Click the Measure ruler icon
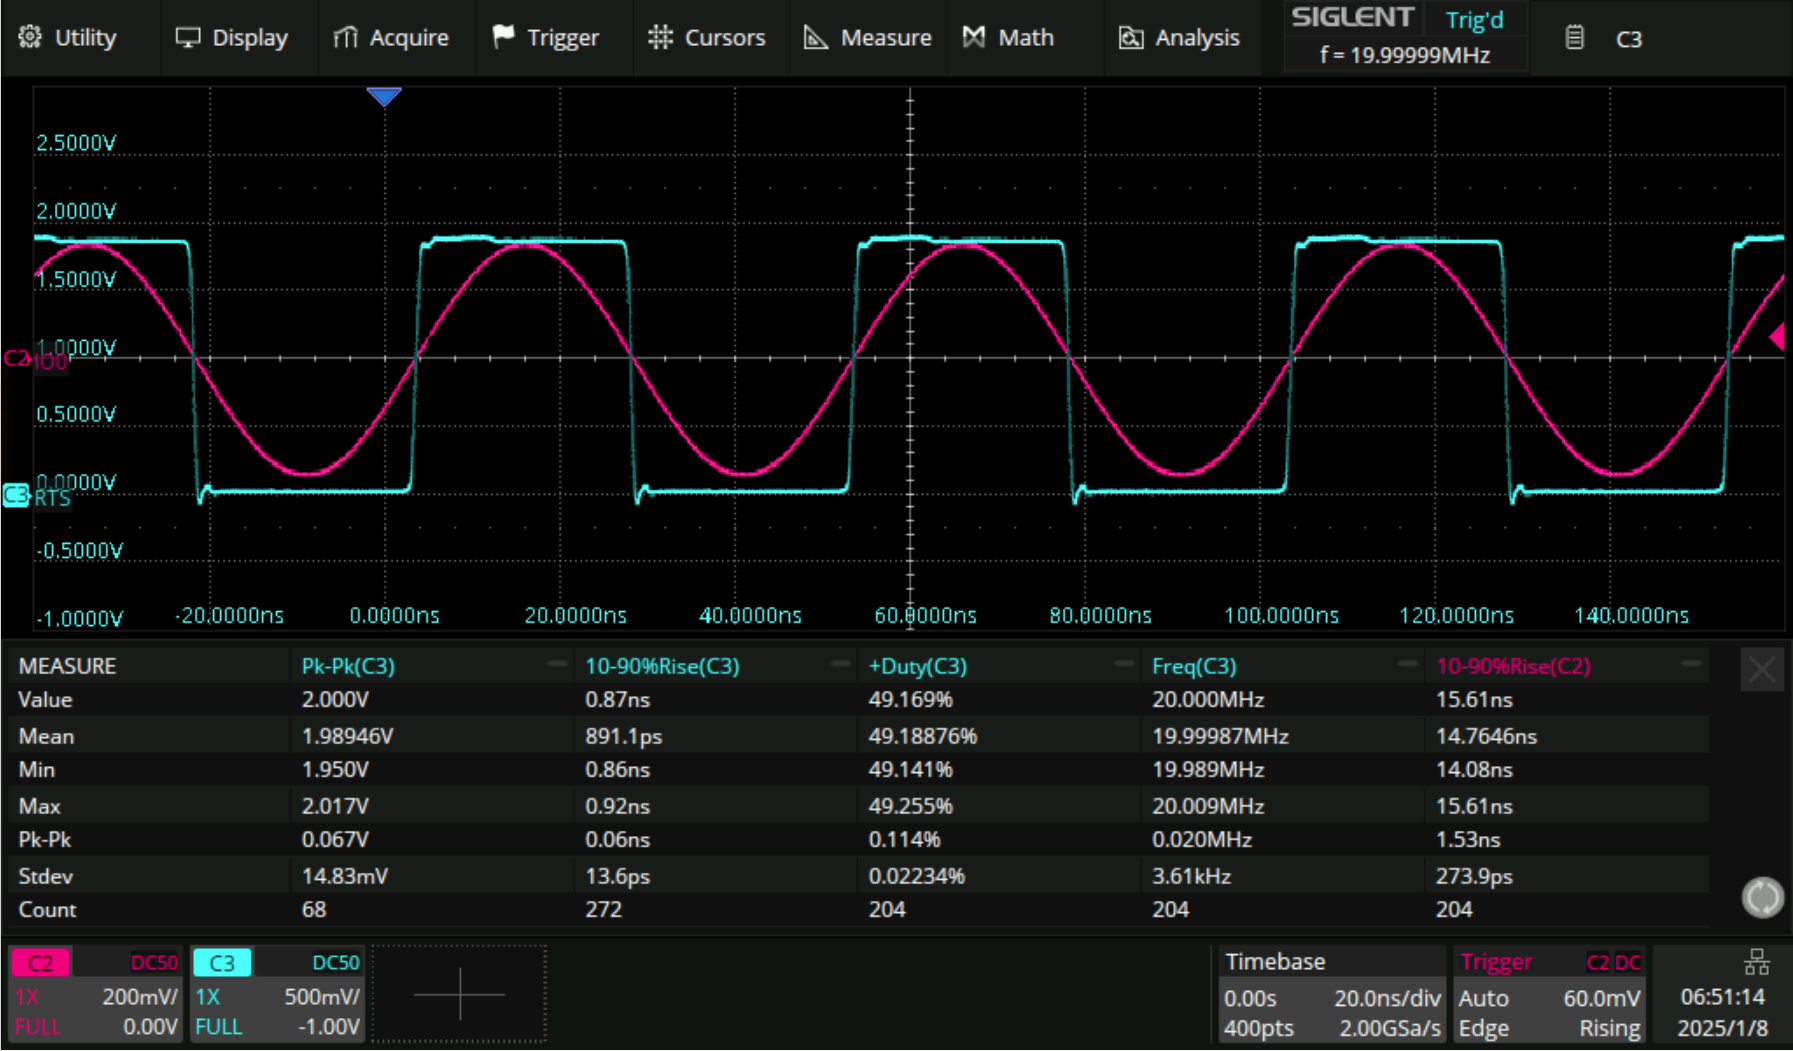Image resolution: width=1793 pixels, height=1051 pixels. (x=816, y=37)
